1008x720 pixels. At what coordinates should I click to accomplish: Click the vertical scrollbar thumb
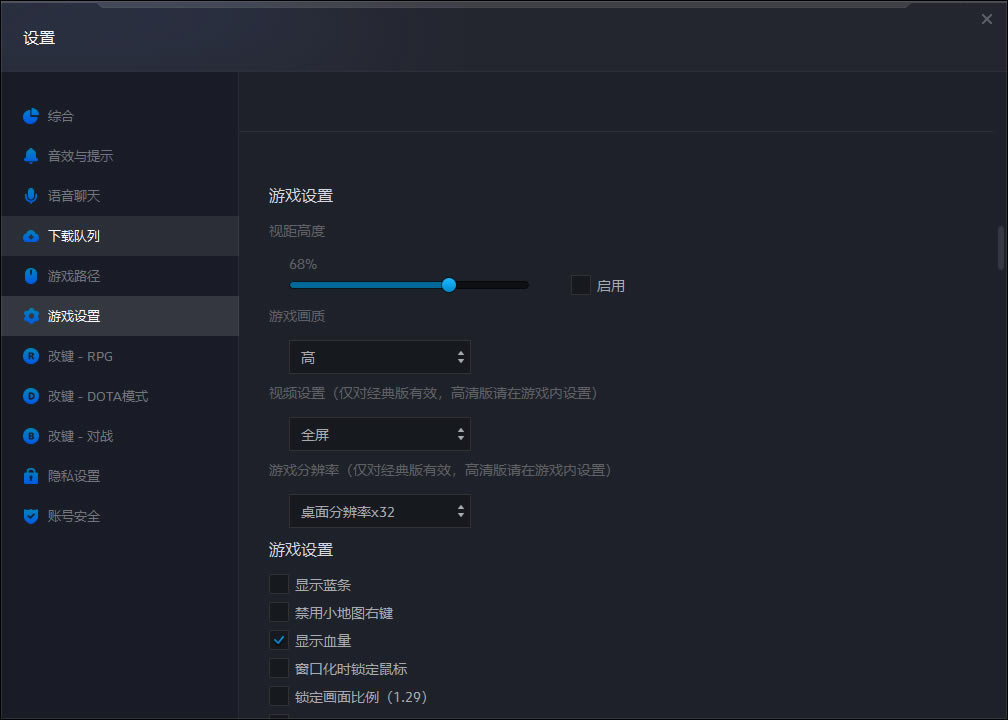click(x=1000, y=248)
